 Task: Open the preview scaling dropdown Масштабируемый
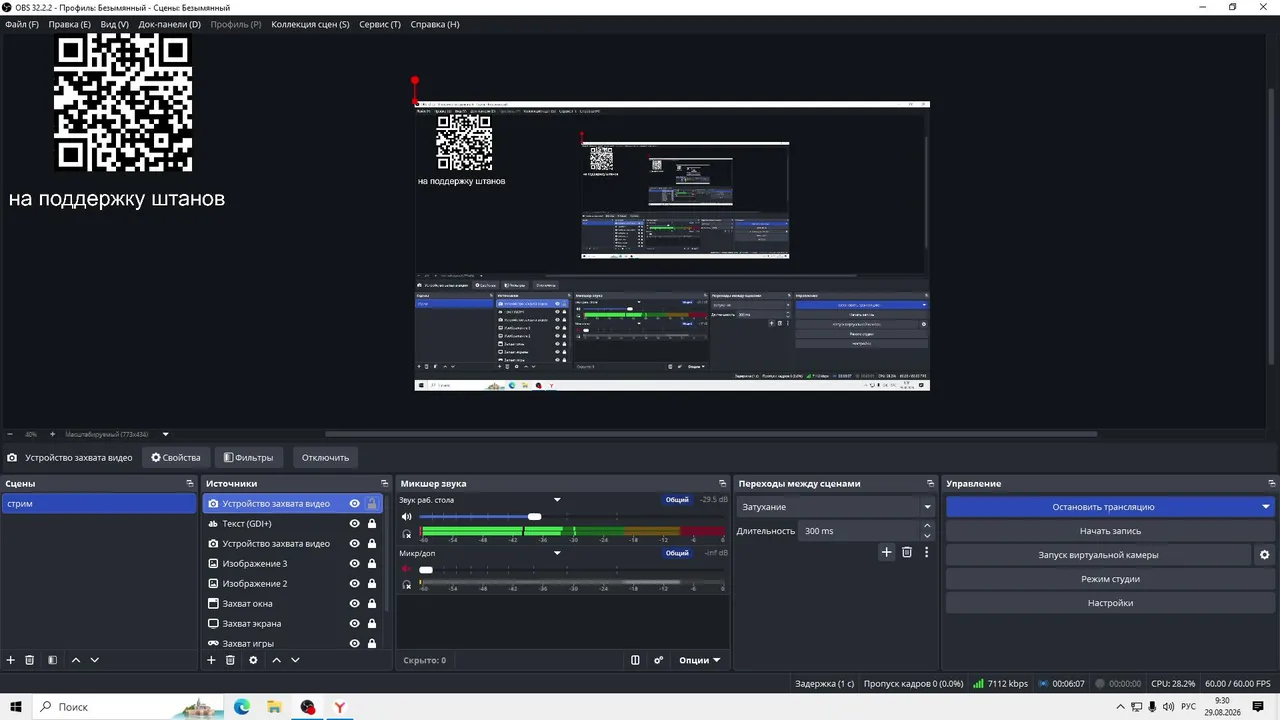(x=166, y=434)
